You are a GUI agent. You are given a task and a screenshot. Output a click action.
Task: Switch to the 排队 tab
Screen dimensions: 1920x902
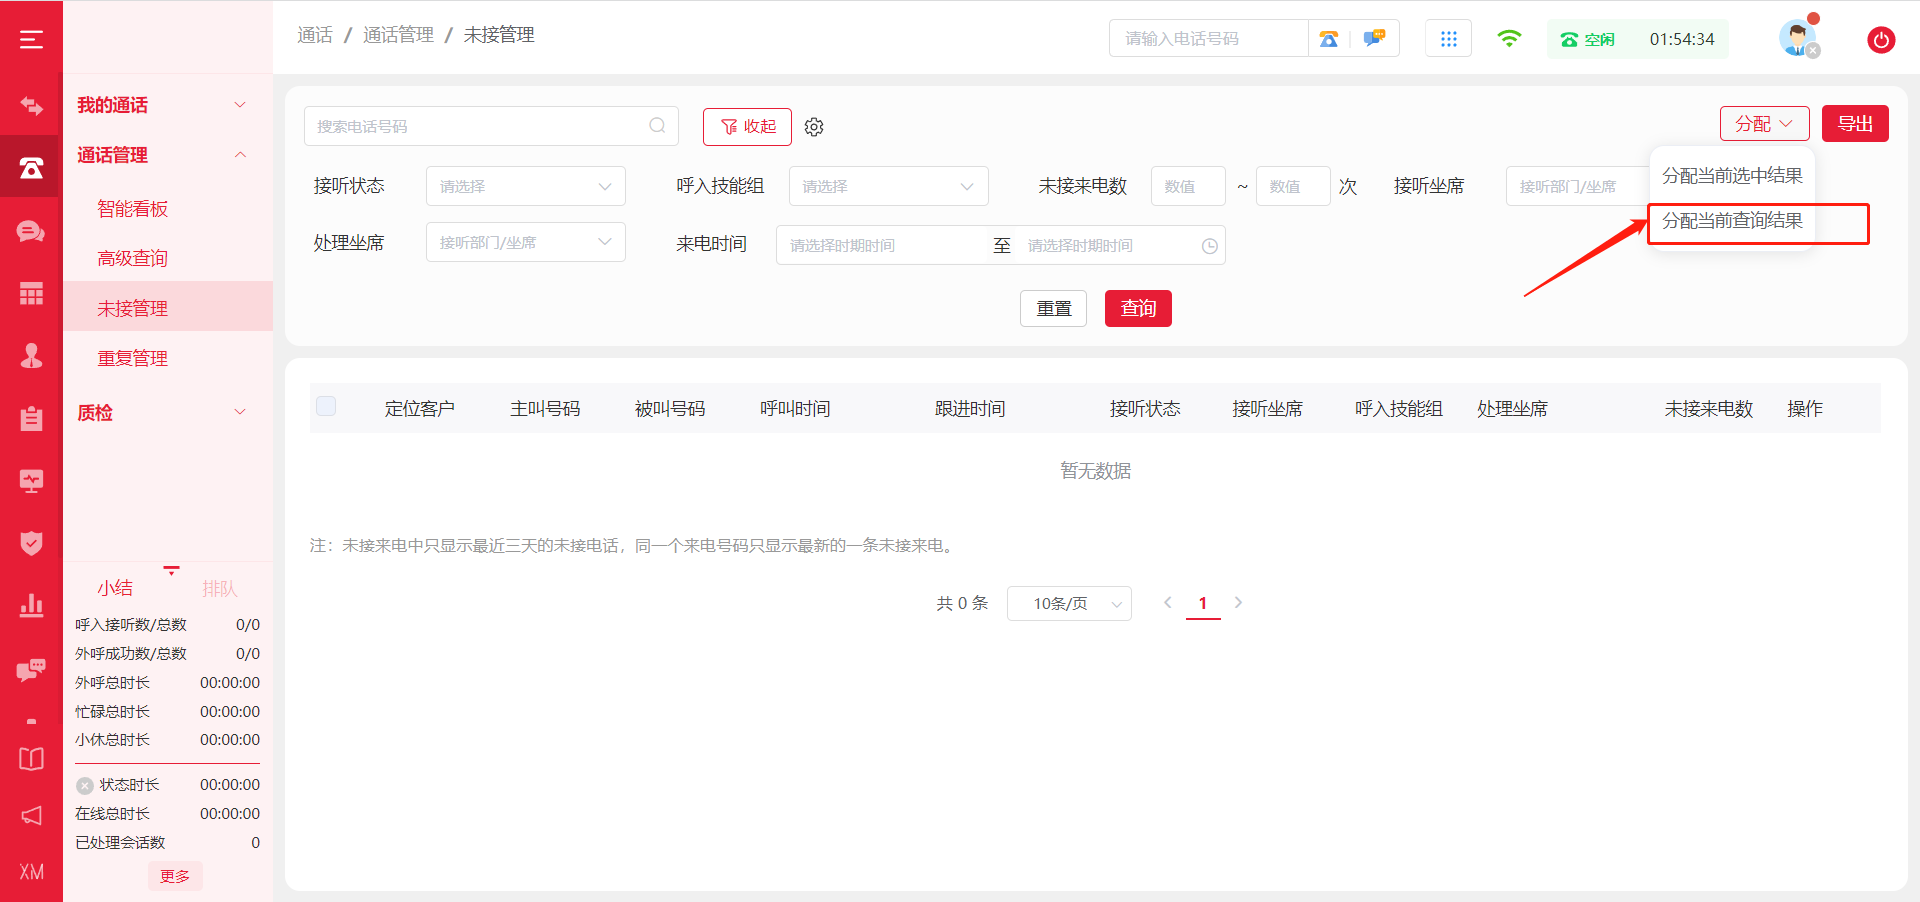click(x=219, y=588)
